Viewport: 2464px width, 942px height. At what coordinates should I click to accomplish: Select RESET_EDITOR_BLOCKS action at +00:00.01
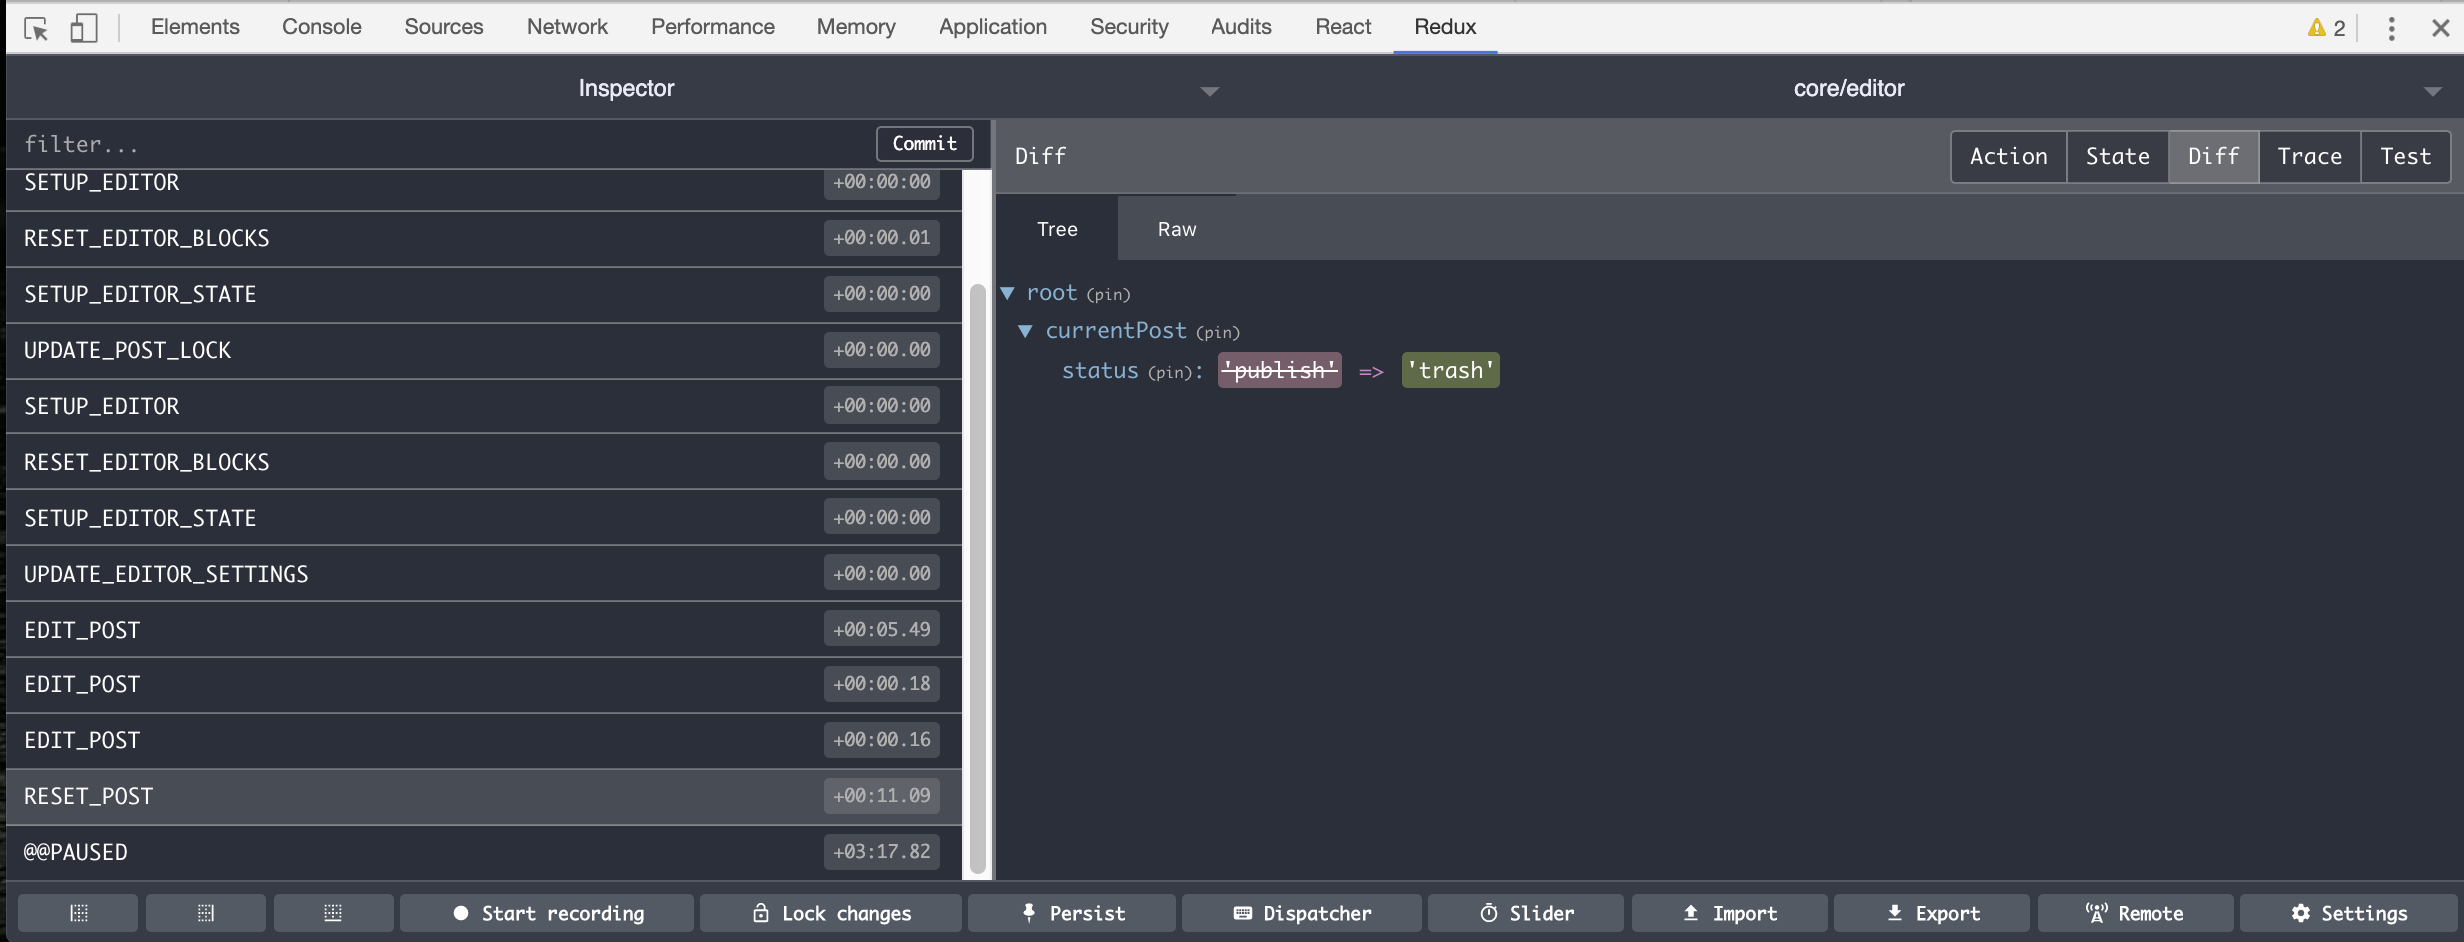(x=484, y=239)
